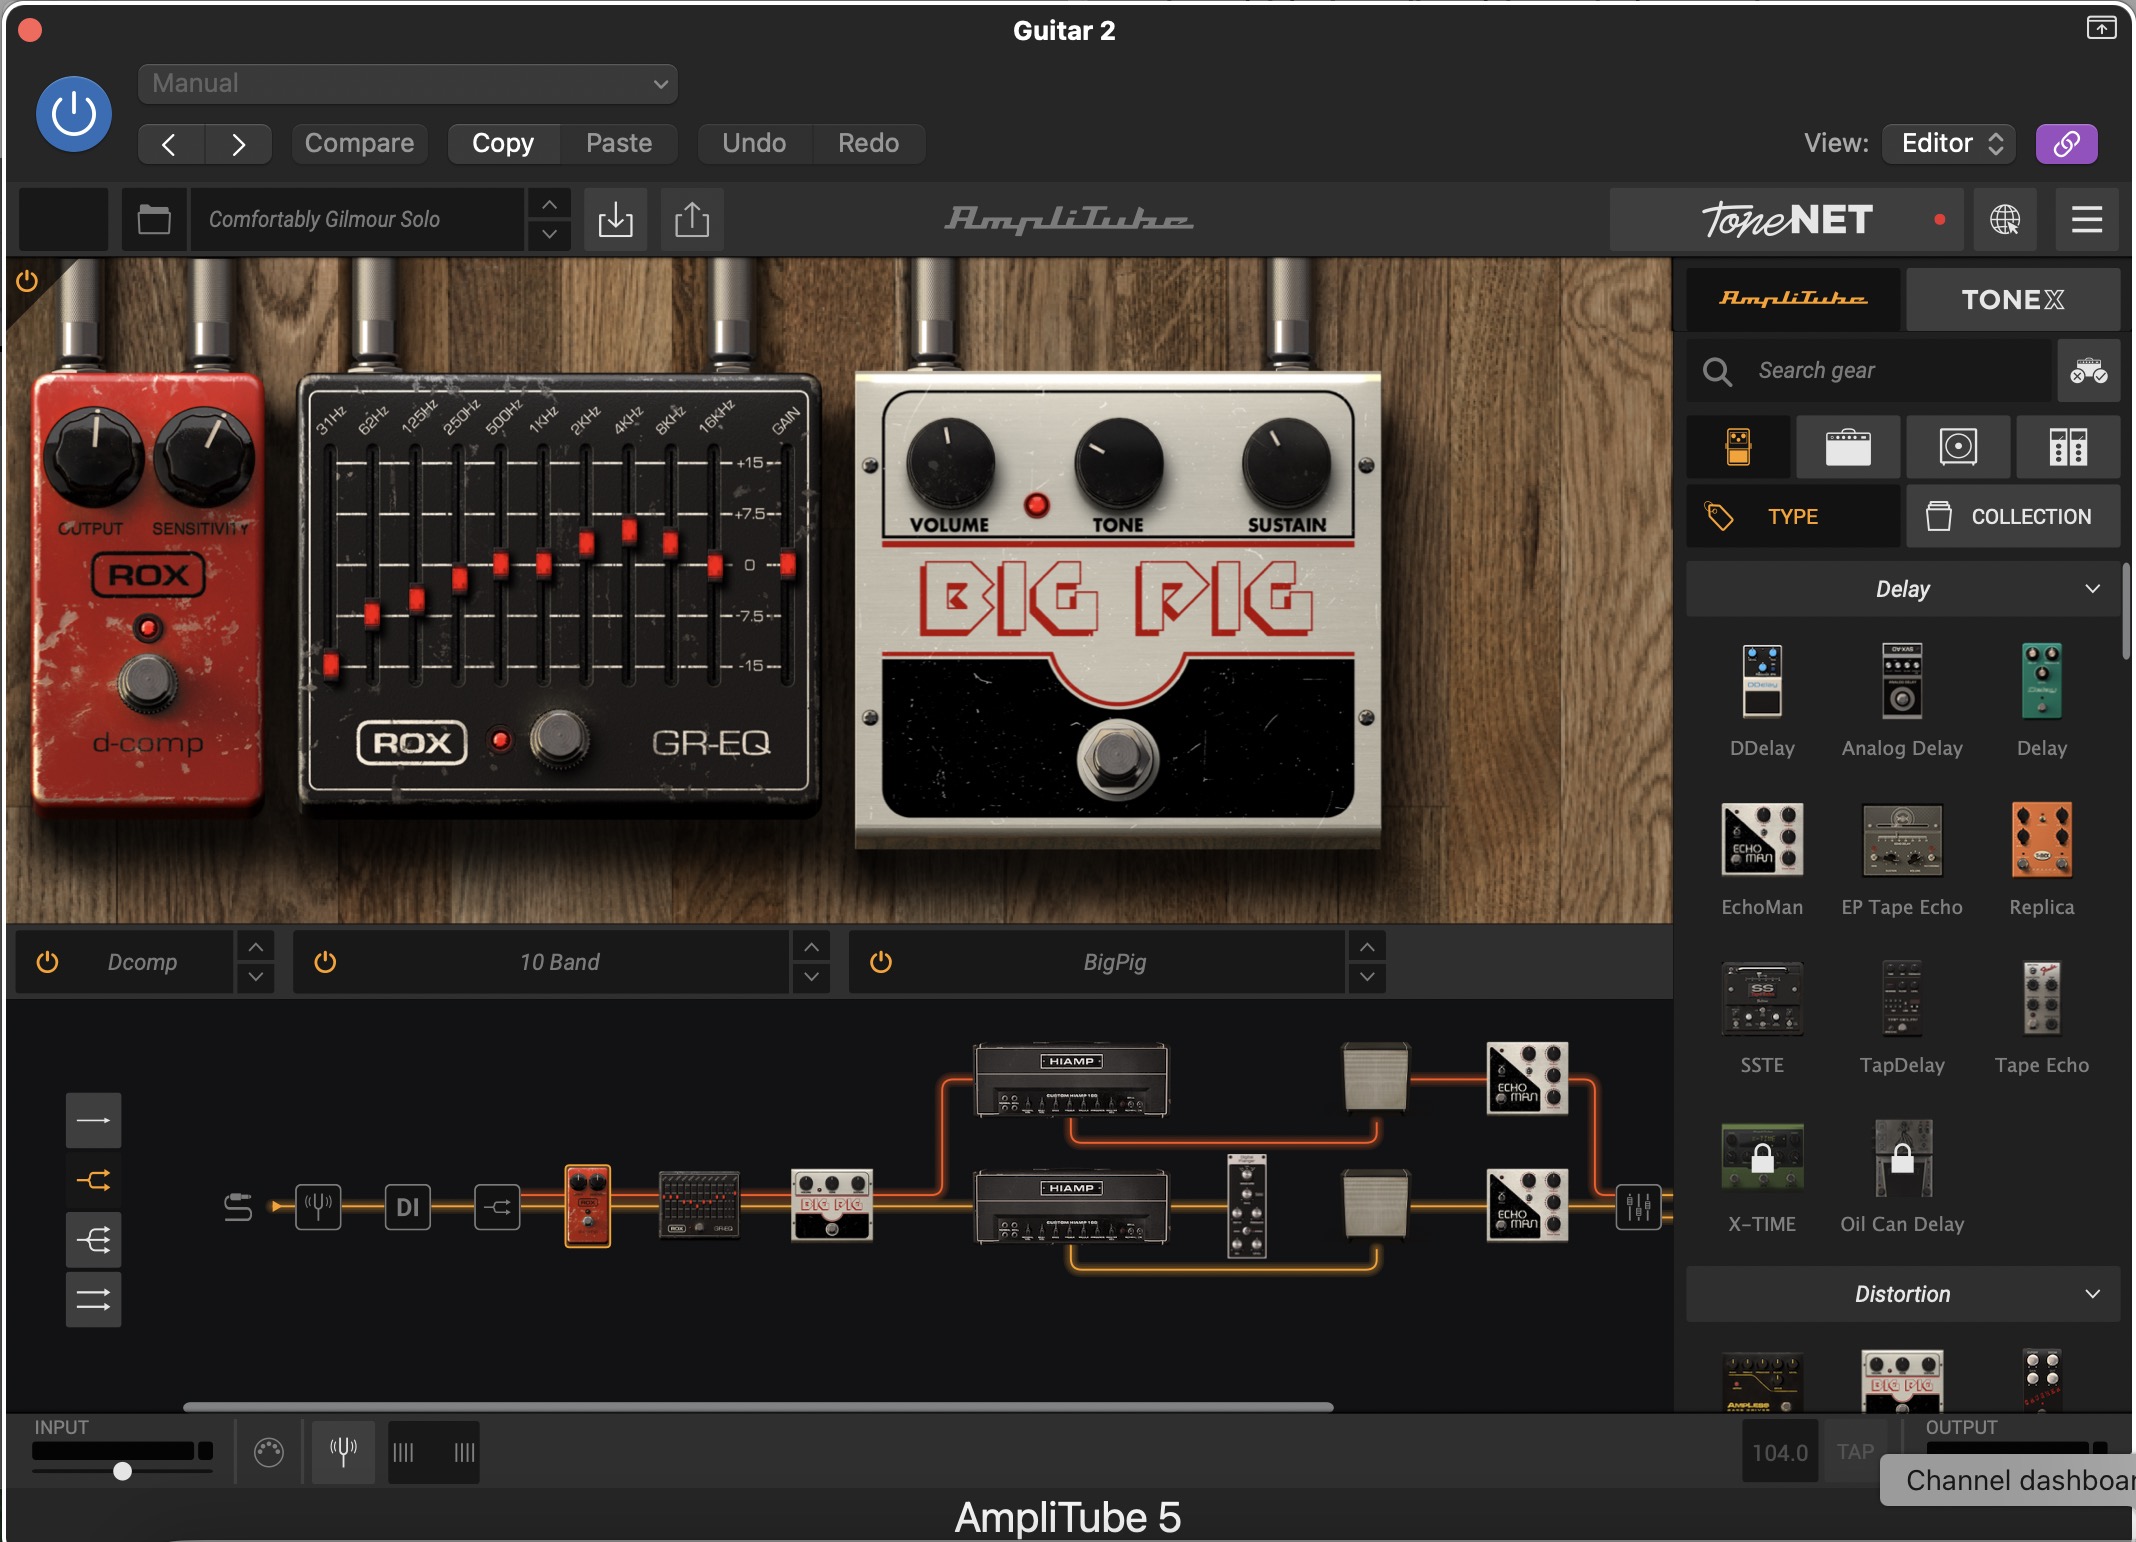This screenshot has width=2136, height=1542.
Task: Select the dual parallel routing icon
Action: (94, 1300)
